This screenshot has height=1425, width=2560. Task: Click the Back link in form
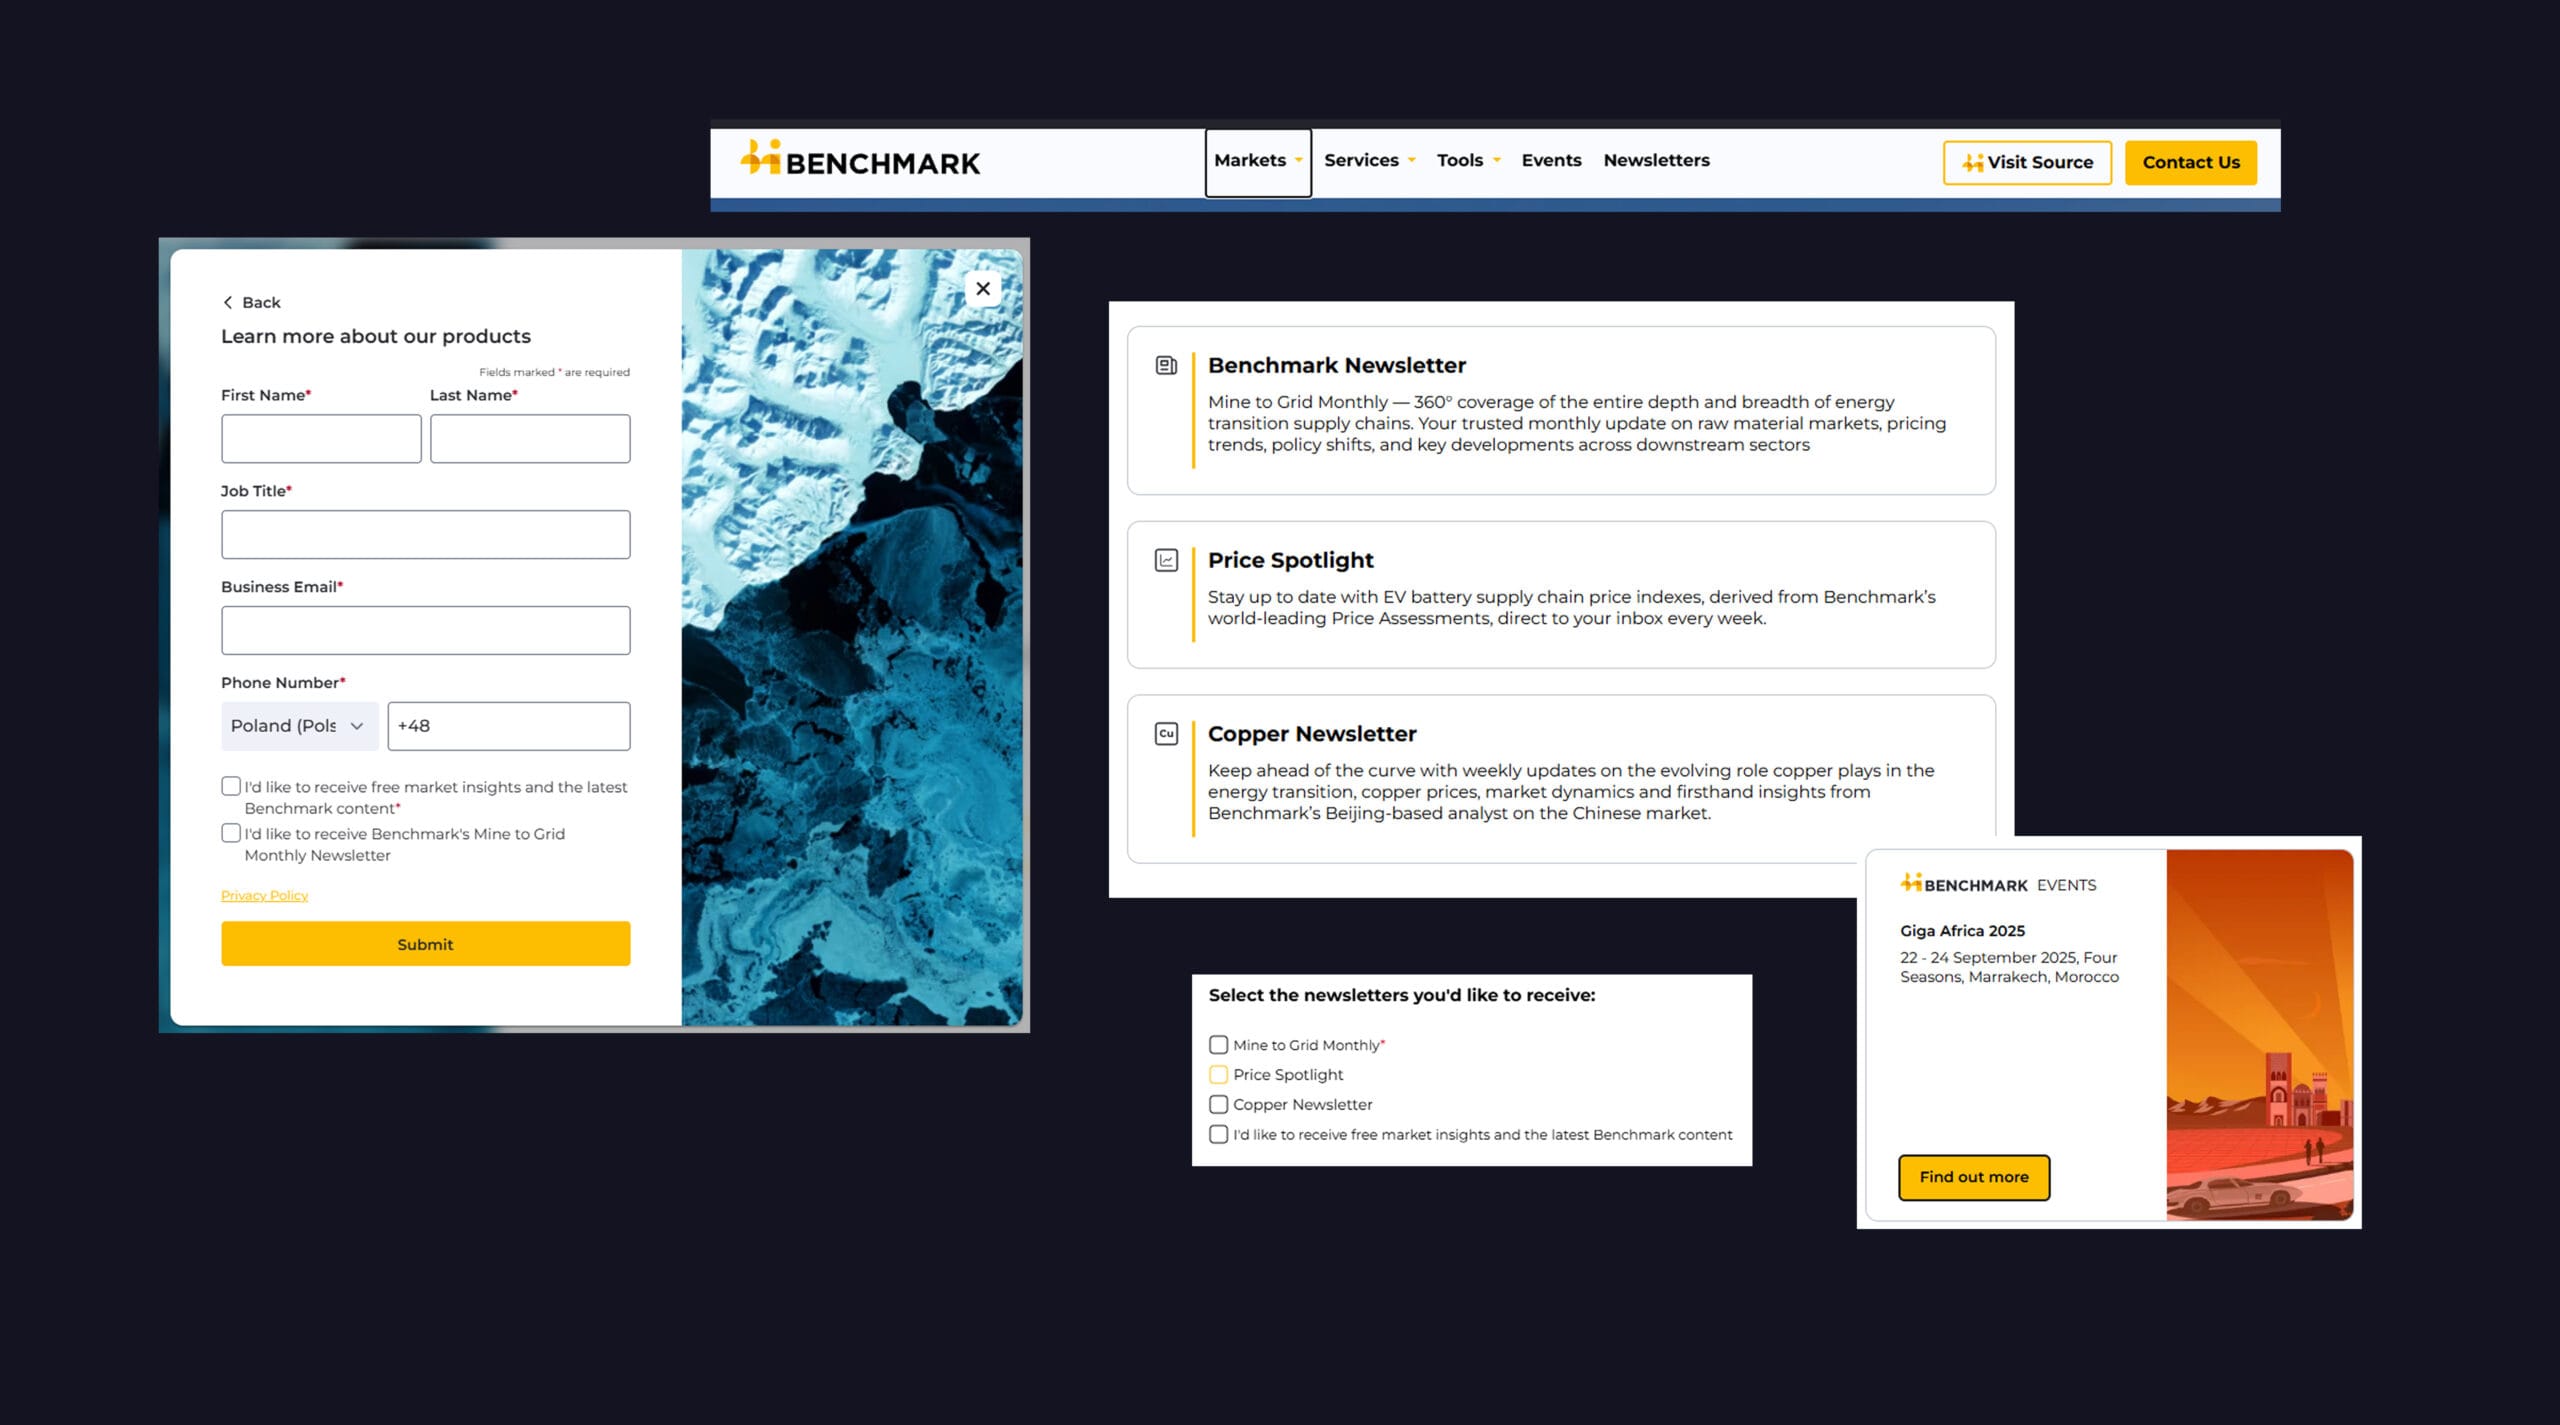point(252,302)
